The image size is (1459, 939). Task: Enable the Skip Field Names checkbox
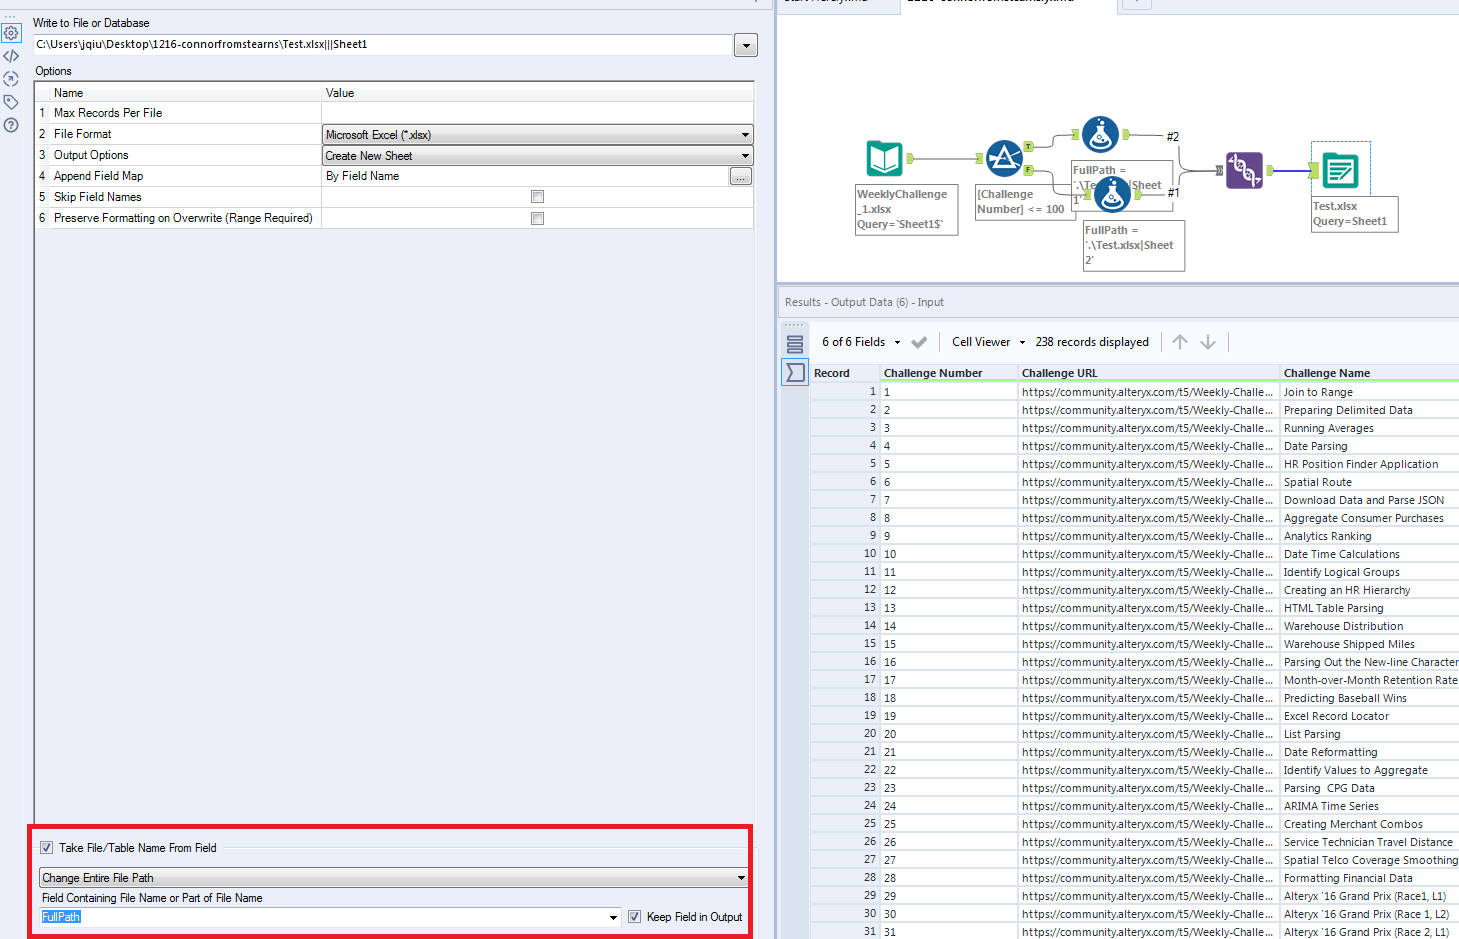[537, 197]
